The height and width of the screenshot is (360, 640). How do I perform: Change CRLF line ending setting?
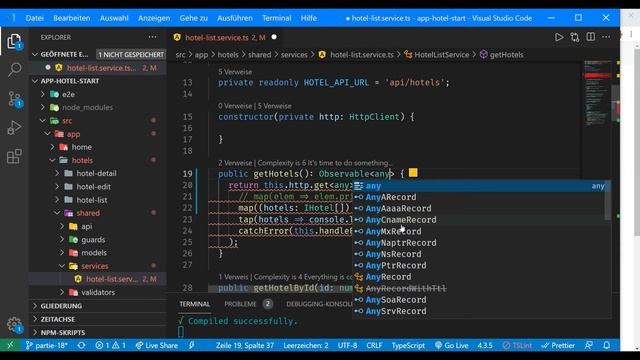click(x=374, y=345)
